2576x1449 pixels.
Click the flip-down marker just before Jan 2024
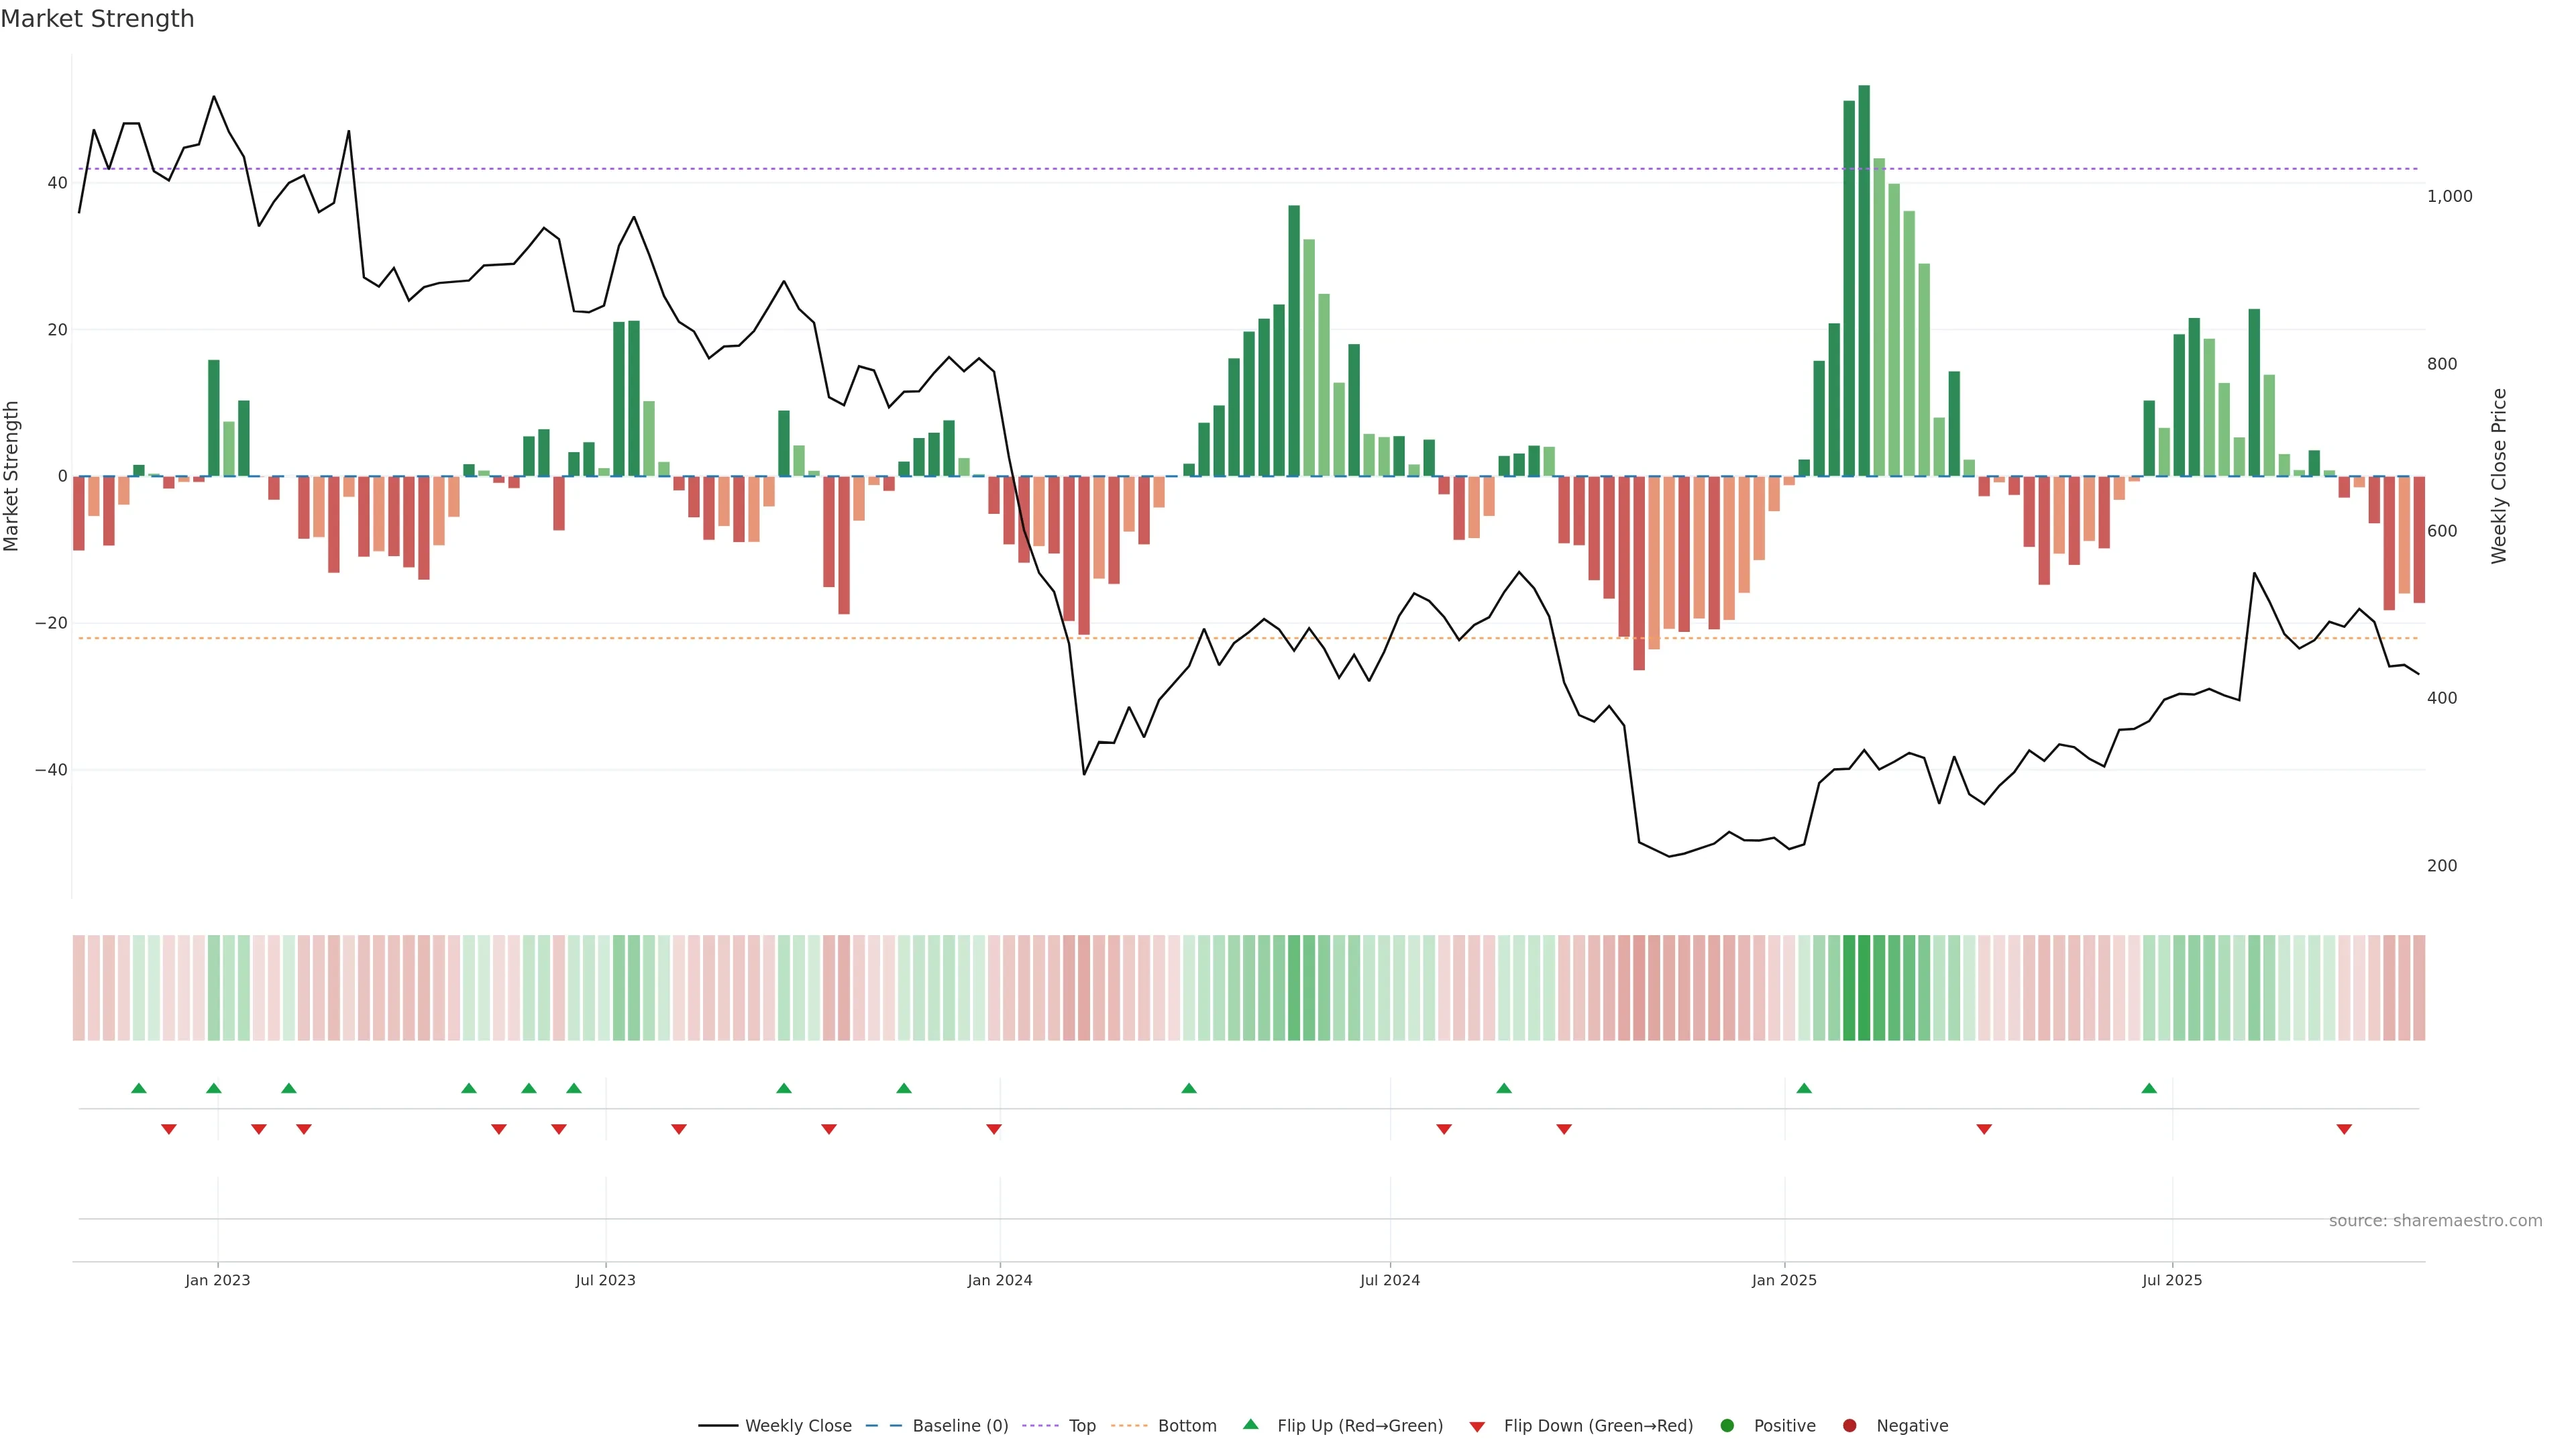[994, 1129]
